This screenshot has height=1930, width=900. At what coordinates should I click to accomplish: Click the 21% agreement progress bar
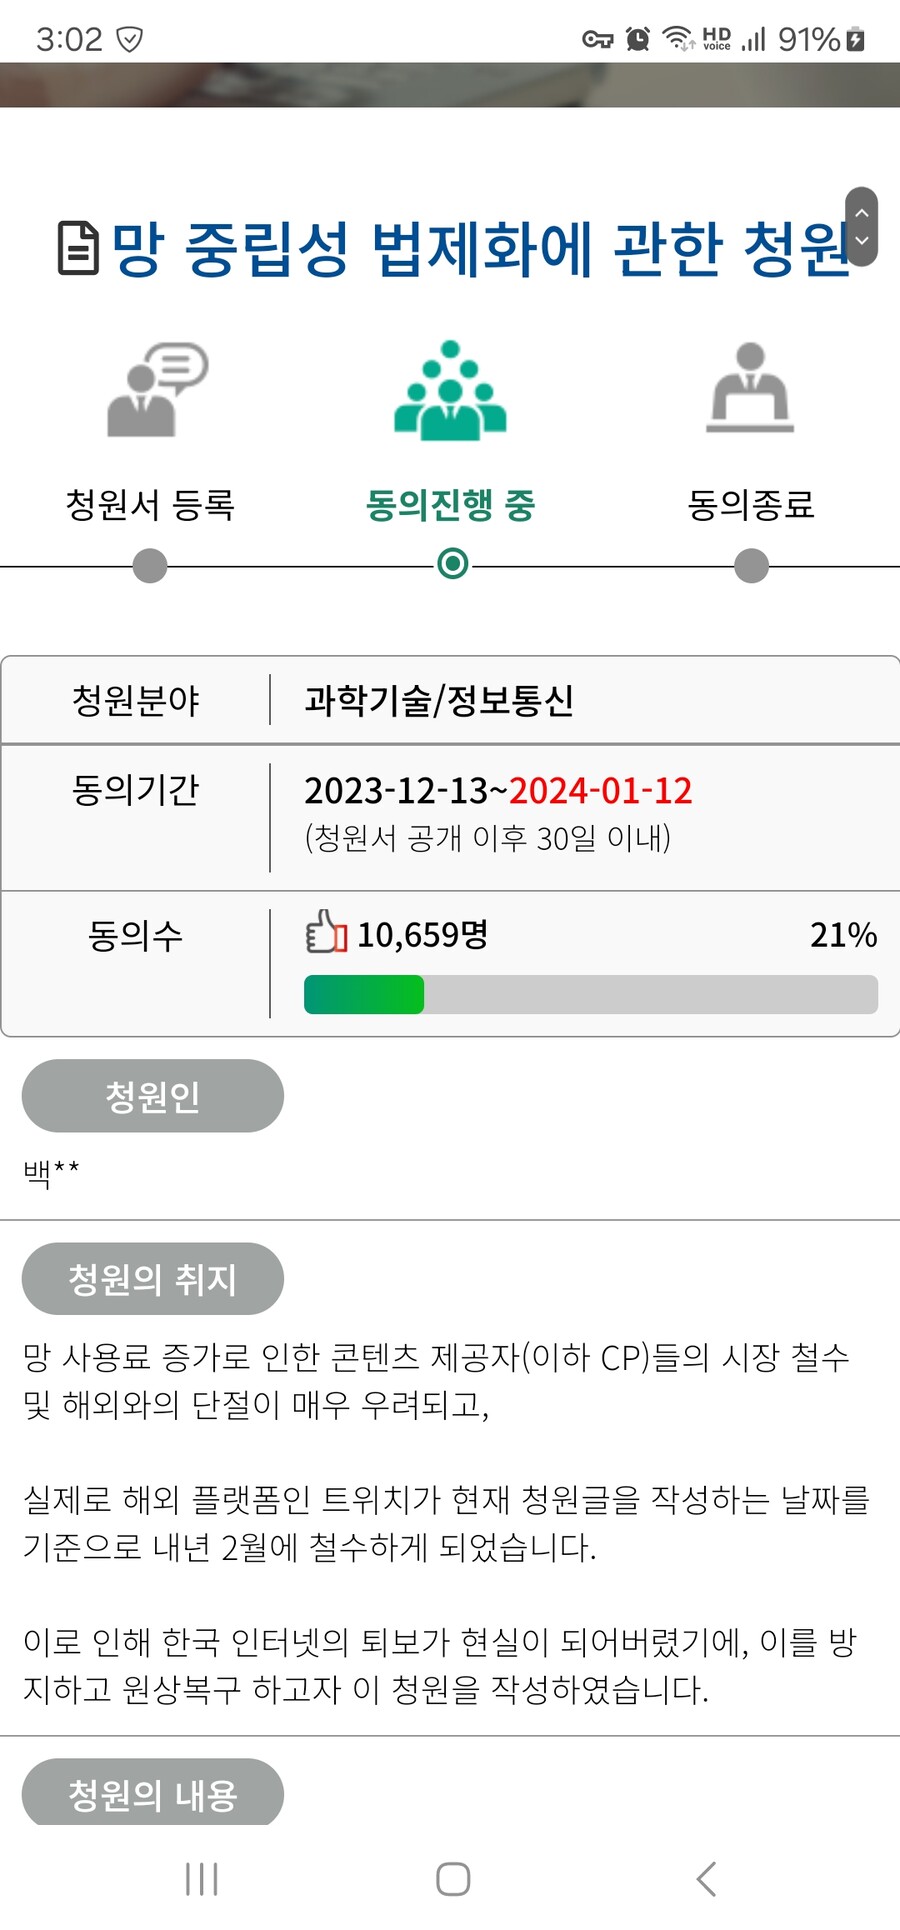point(591,995)
